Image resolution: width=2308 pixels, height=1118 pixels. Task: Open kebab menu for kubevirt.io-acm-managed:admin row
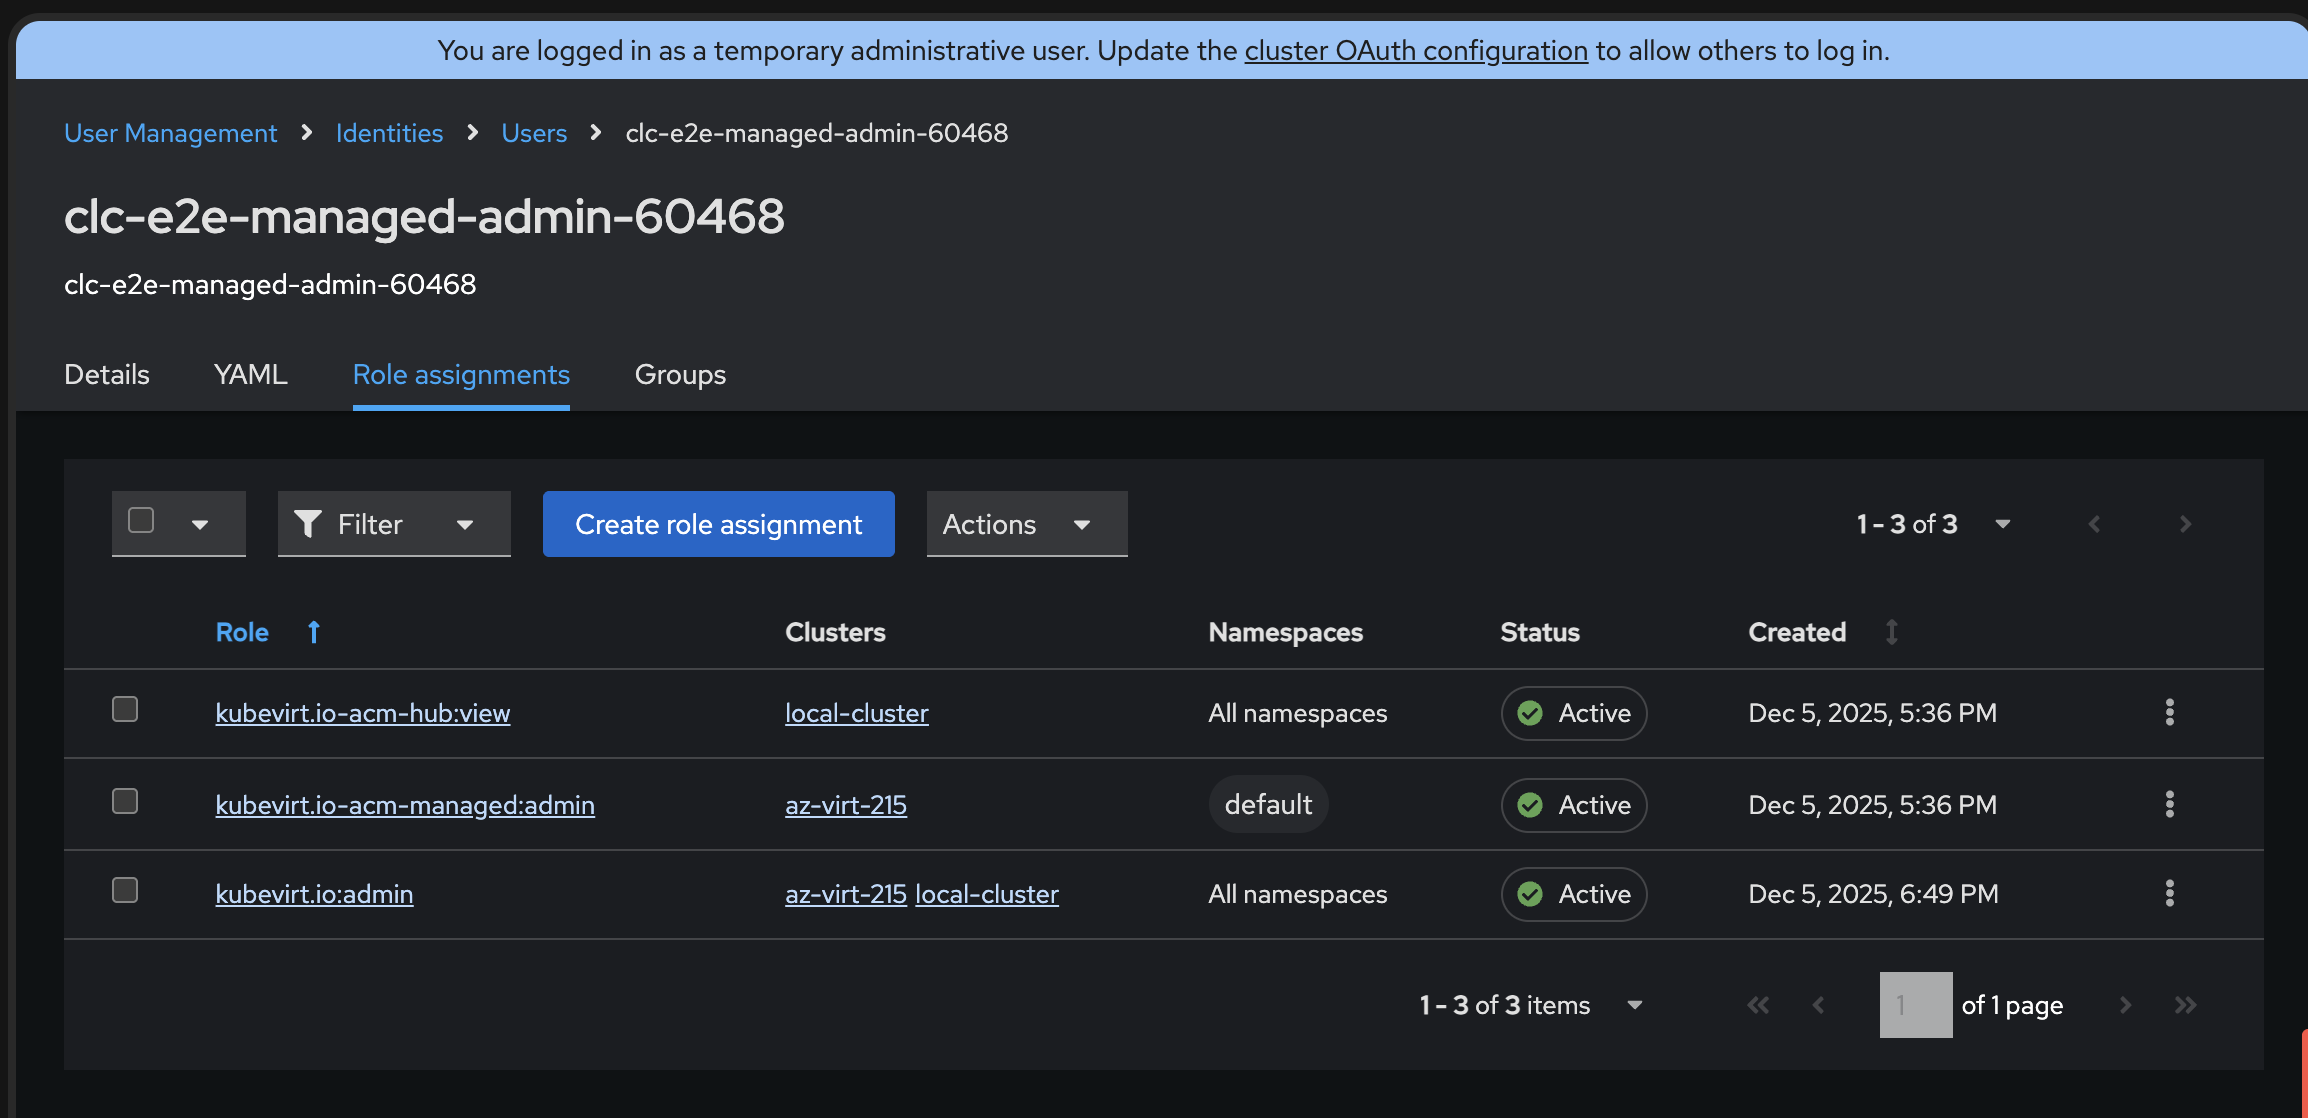(x=2169, y=804)
